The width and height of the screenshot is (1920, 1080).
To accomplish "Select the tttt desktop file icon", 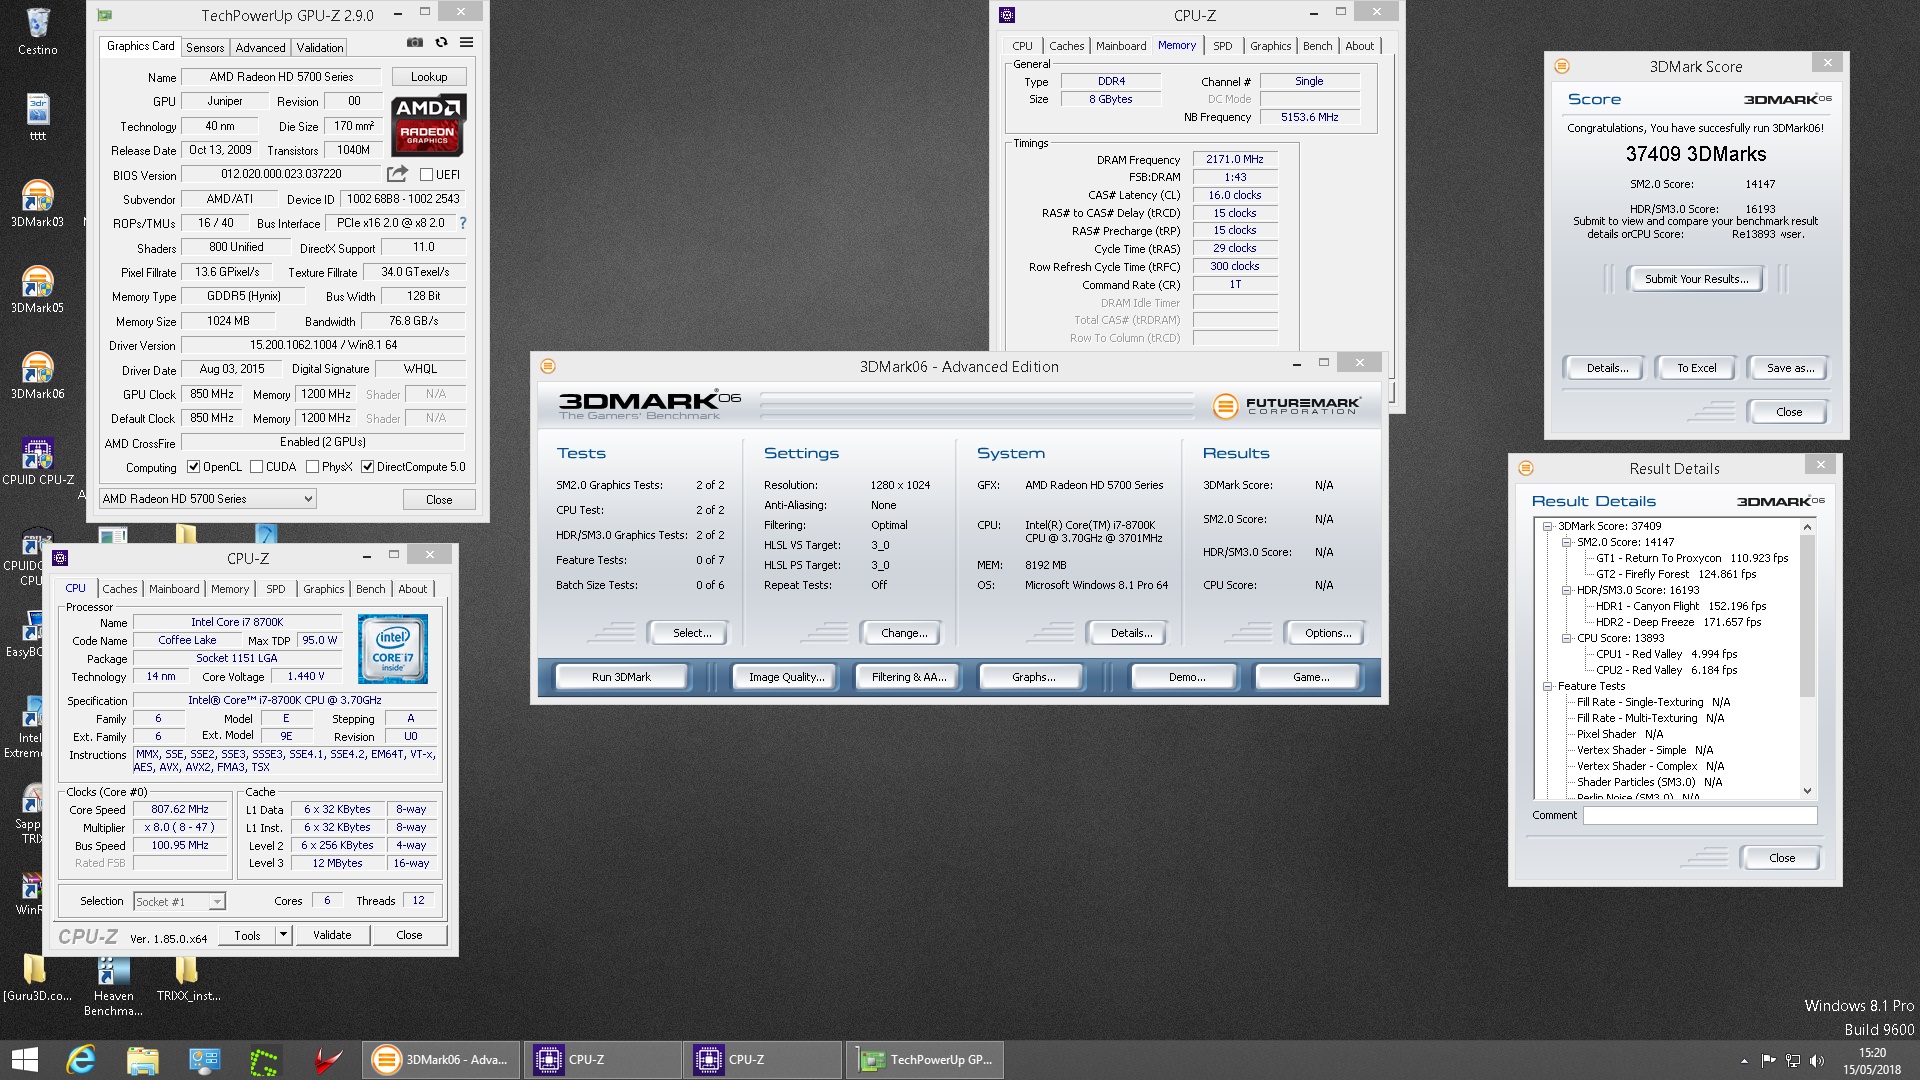I will pos(38,117).
